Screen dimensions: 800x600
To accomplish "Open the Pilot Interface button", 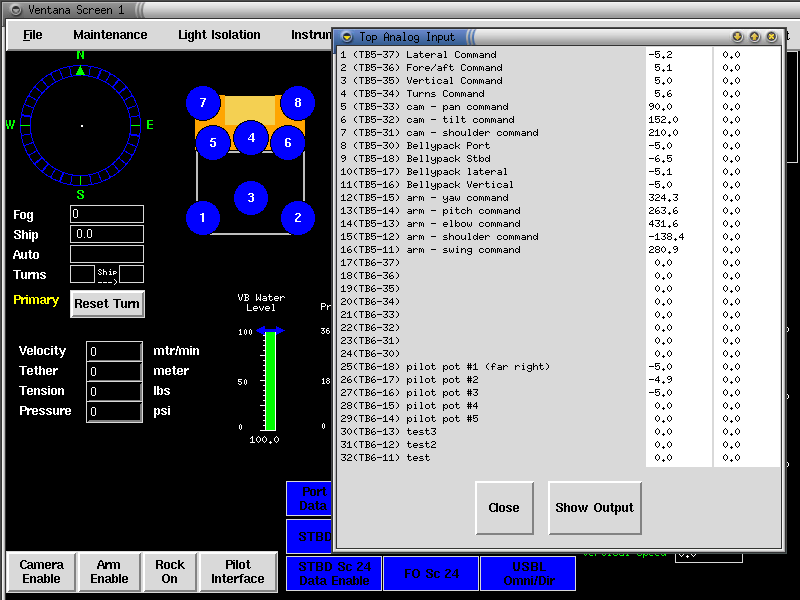I will (238, 572).
